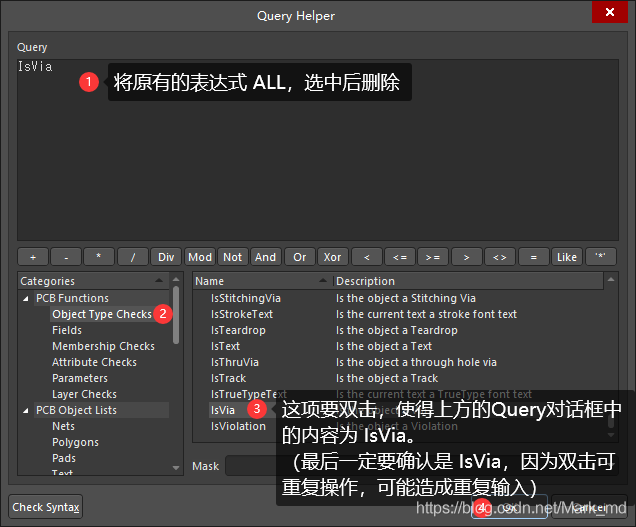The width and height of the screenshot is (636, 527).
Task: Click the Description column header
Action: pyautogui.click(x=468, y=281)
